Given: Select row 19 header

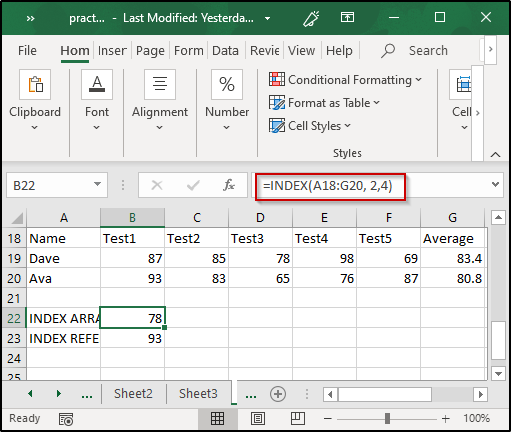Looking at the screenshot, I should point(14,258).
